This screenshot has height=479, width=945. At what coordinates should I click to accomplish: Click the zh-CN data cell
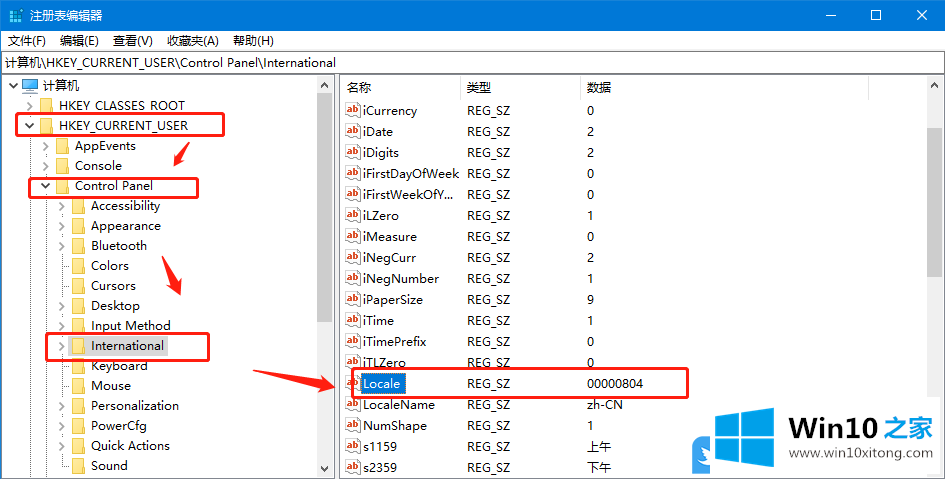[604, 405]
